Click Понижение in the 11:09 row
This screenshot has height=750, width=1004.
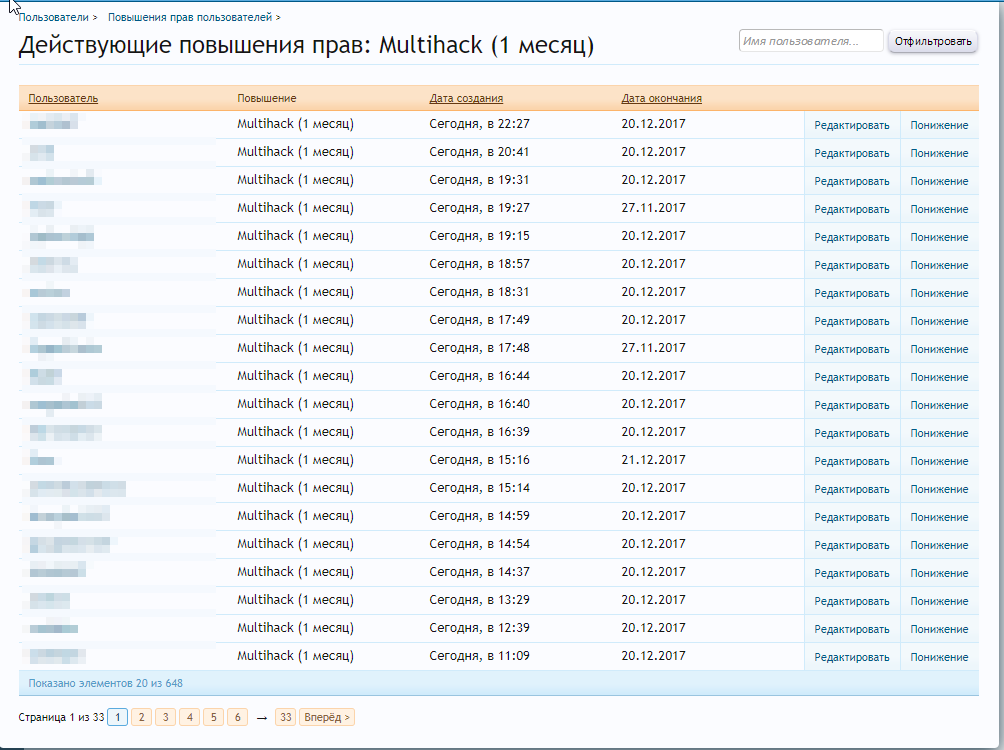[x=939, y=657]
